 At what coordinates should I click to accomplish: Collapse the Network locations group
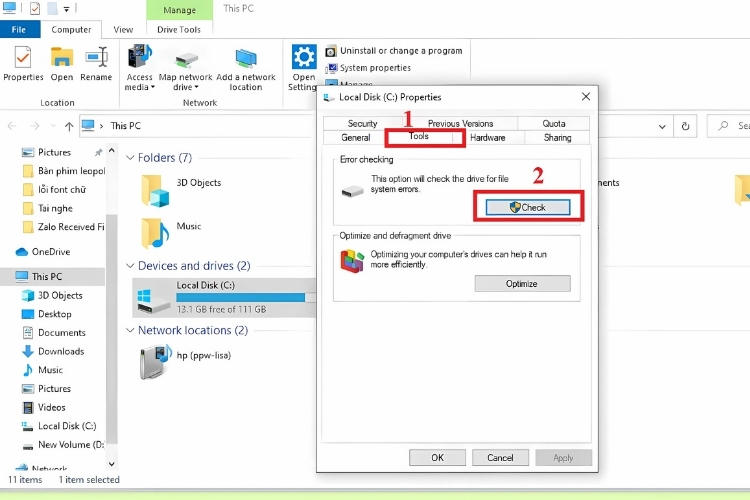(x=130, y=330)
